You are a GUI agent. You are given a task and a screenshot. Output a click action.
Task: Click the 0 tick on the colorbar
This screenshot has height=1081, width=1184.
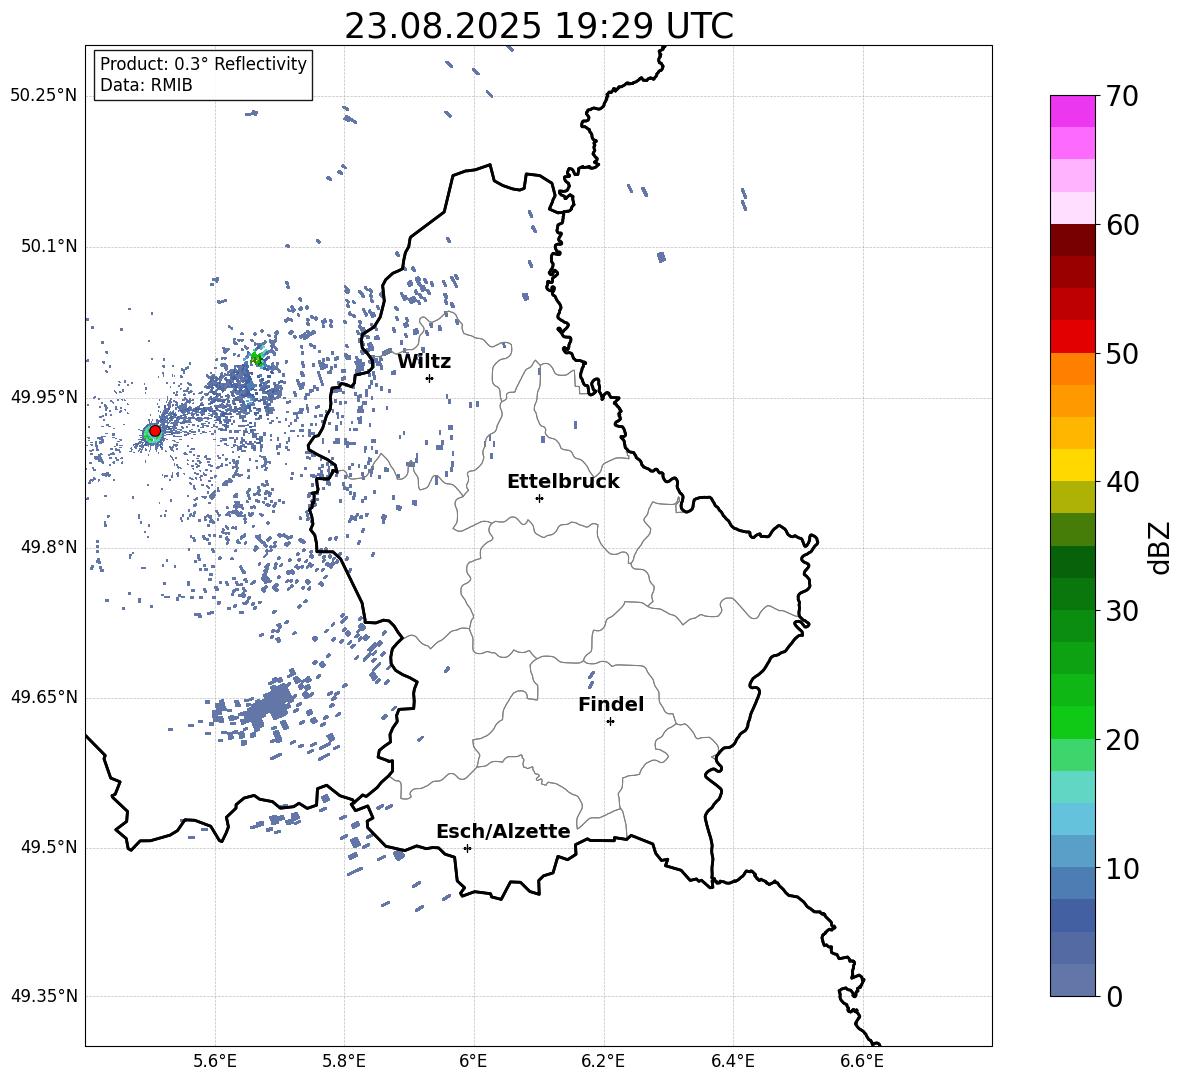click(x=1115, y=996)
